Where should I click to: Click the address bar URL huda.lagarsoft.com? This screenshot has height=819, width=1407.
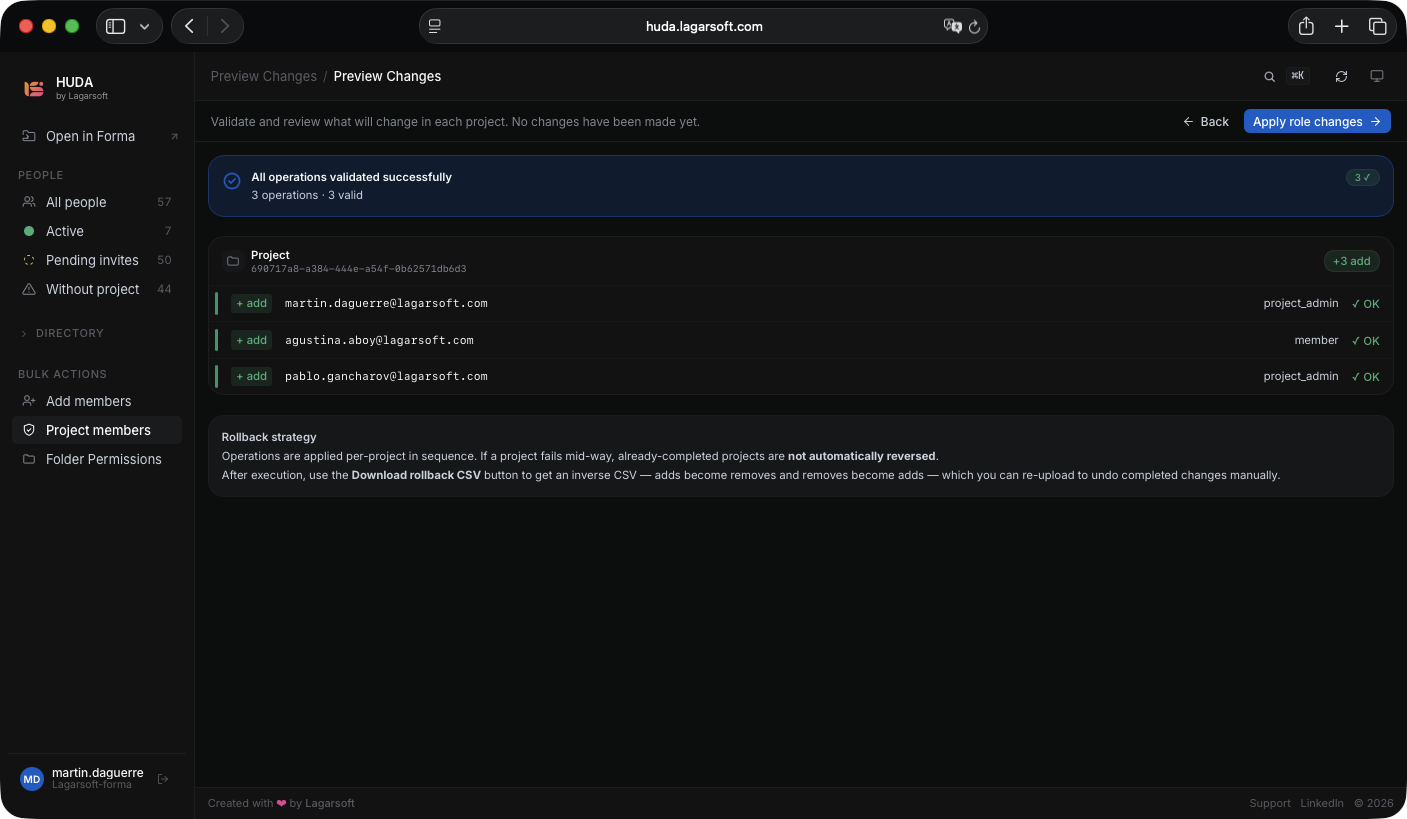(704, 26)
